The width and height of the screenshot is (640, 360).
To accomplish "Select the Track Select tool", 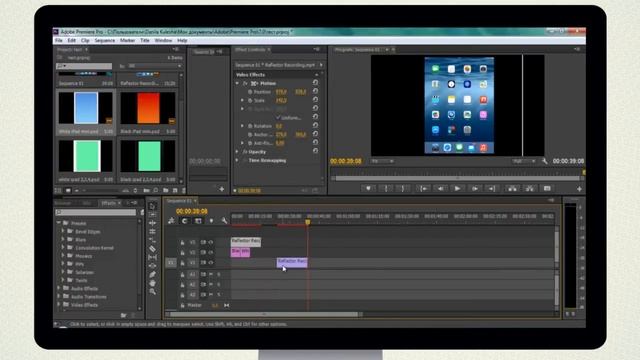I will (x=153, y=215).
